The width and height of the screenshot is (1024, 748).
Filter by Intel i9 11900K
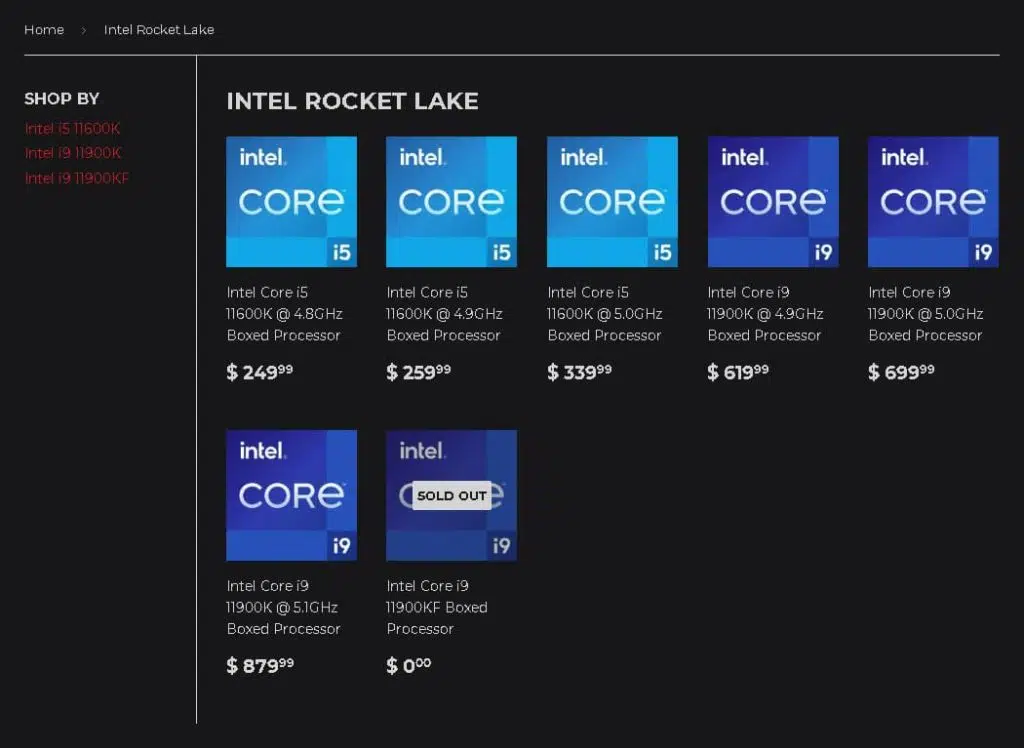click(x=72, y=153)
